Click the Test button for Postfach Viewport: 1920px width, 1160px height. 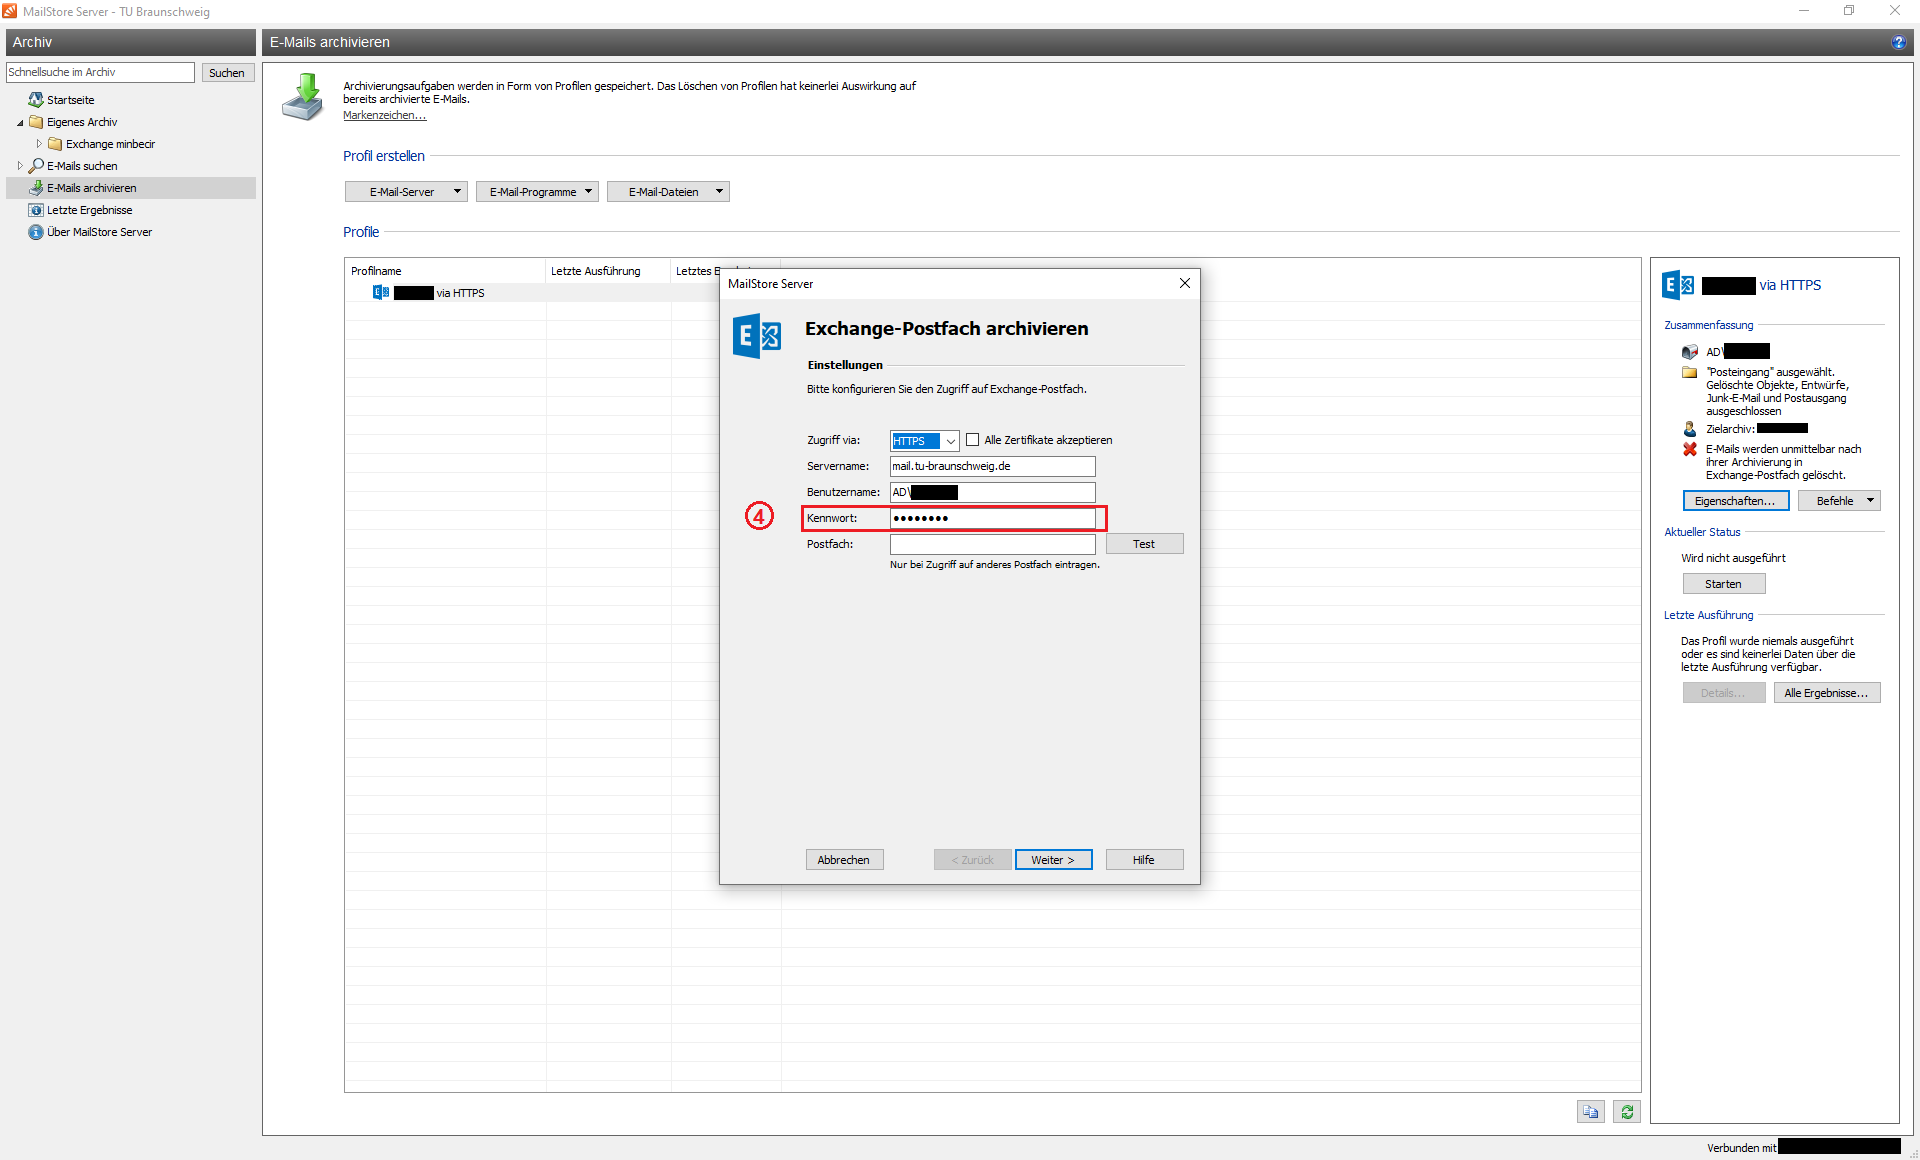(1145, 543)
